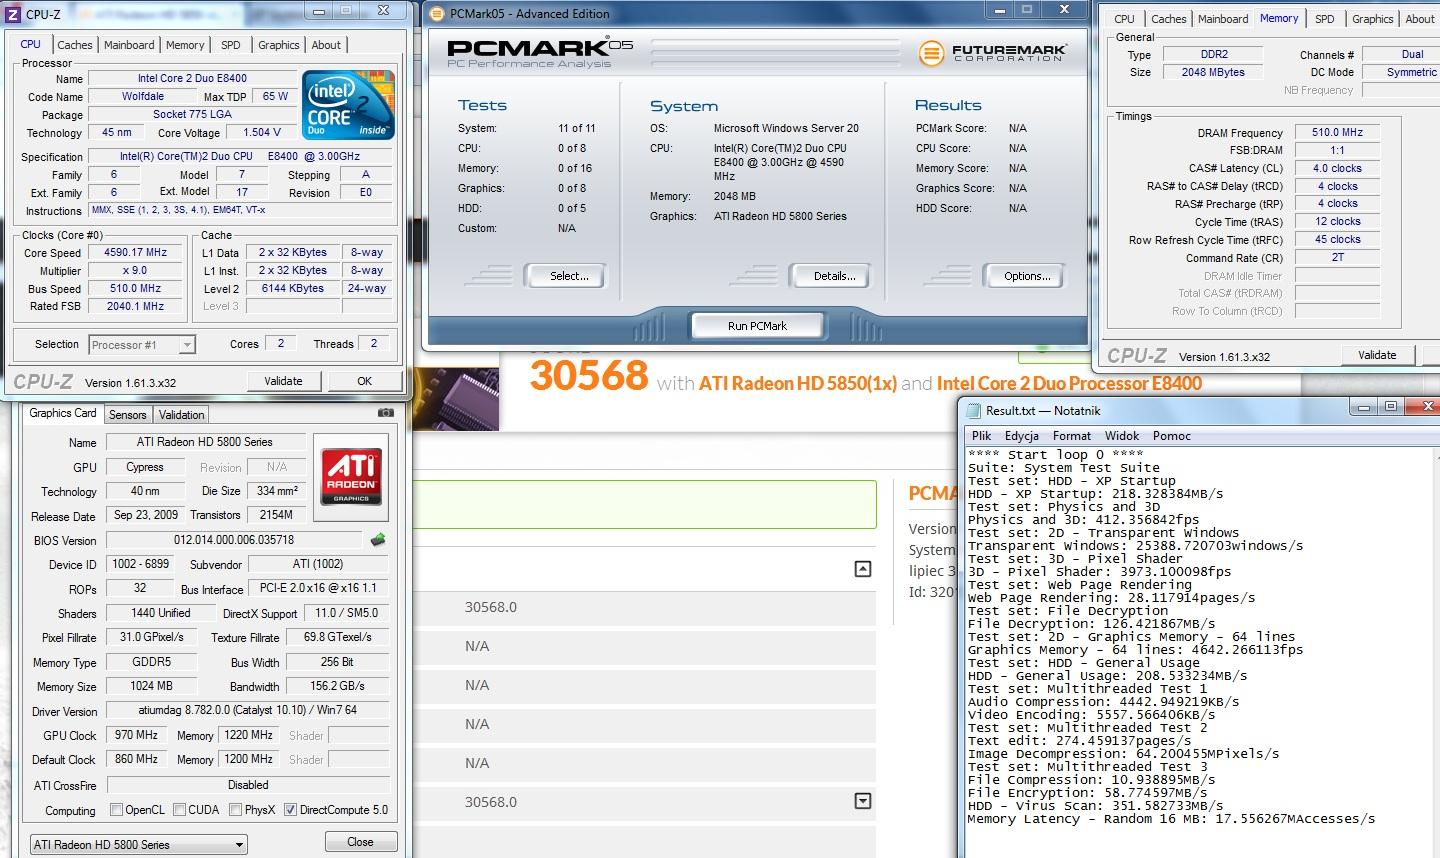The width and height of the screenshot is (1440, 858).
Task: Click the 4.0 clocks CAS Latency value
Action: [1337, 168]
